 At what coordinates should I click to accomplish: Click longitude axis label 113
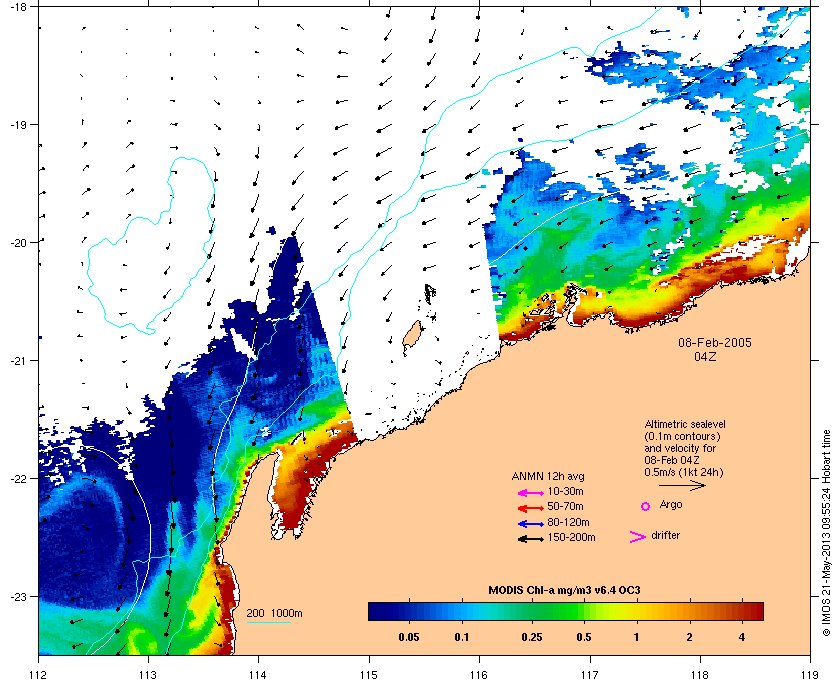(148, 675)
